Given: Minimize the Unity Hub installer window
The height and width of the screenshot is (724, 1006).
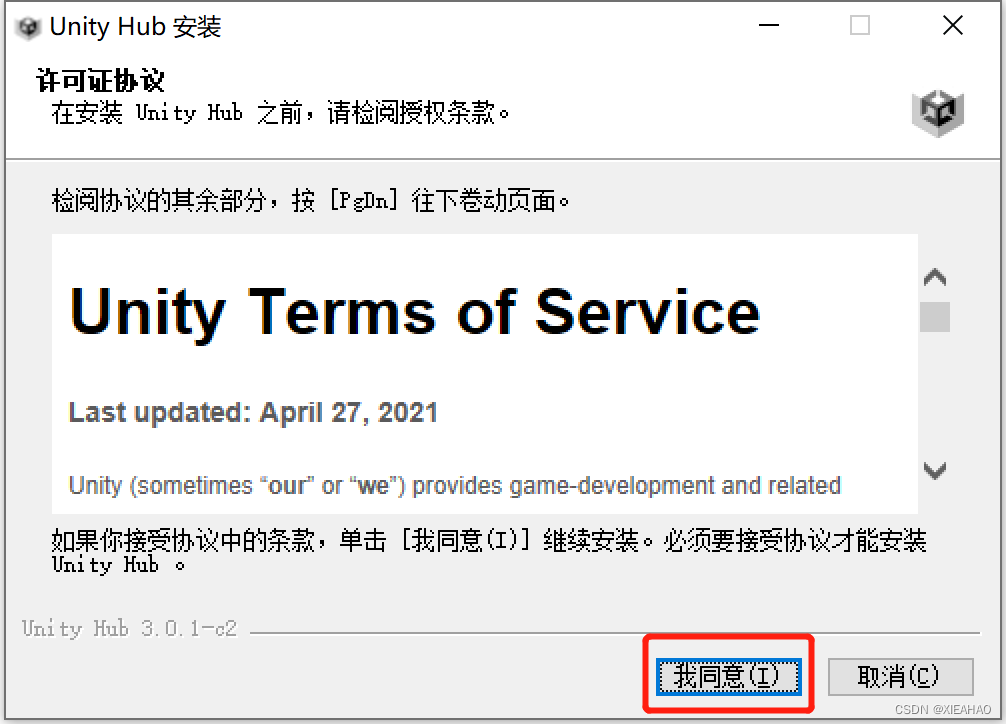Looking at the screenshot, I should (x=769, y=26).
